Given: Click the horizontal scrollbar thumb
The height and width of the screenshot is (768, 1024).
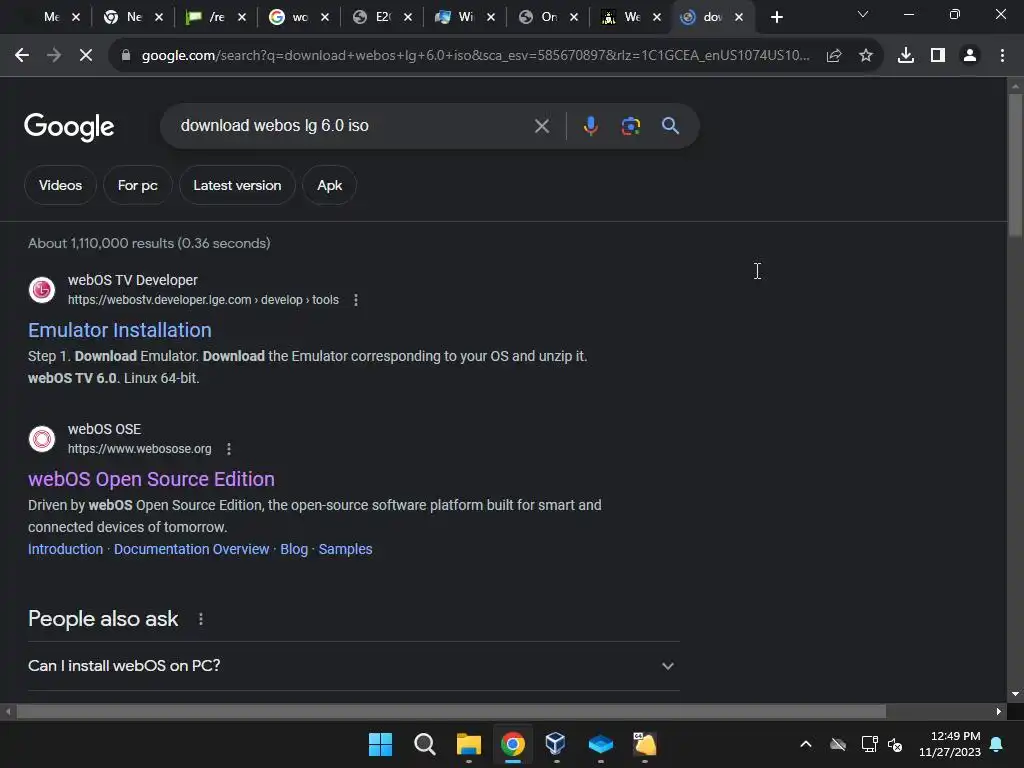Looking at the screenshot, I should pyautogui.click(x=451, y=711).
